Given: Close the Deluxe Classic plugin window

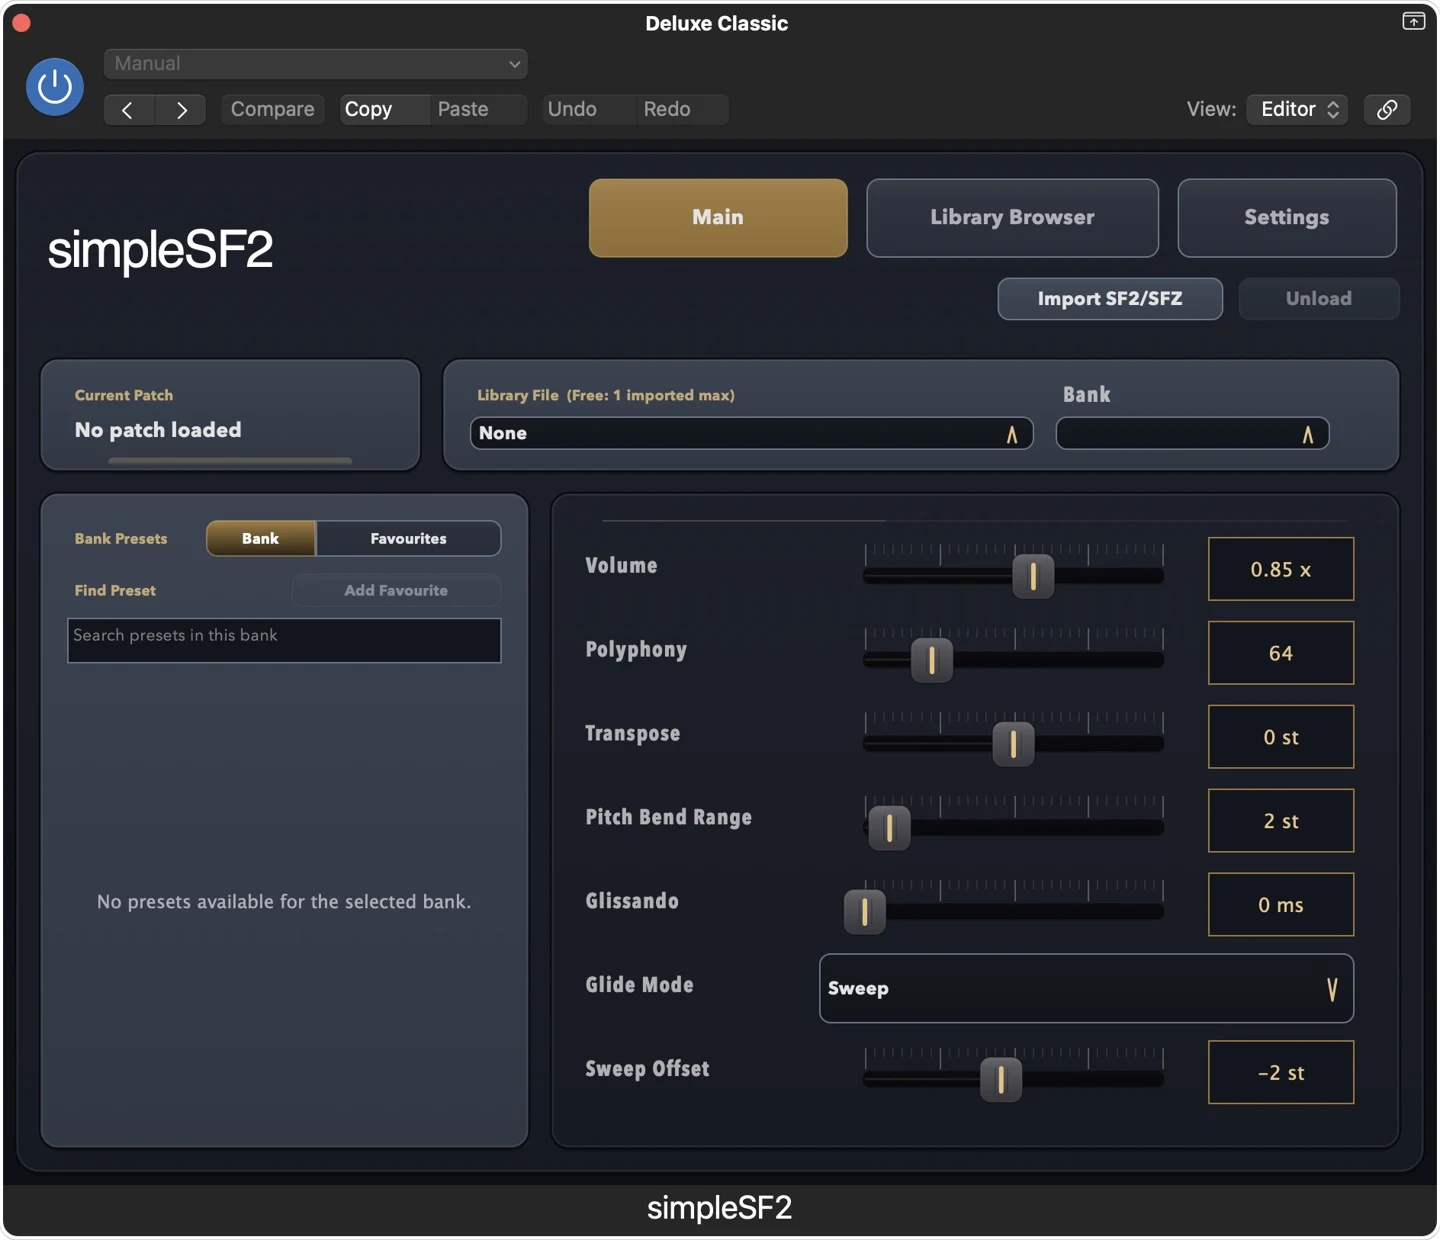Looking at the screenshot, I should click(21, 22).
